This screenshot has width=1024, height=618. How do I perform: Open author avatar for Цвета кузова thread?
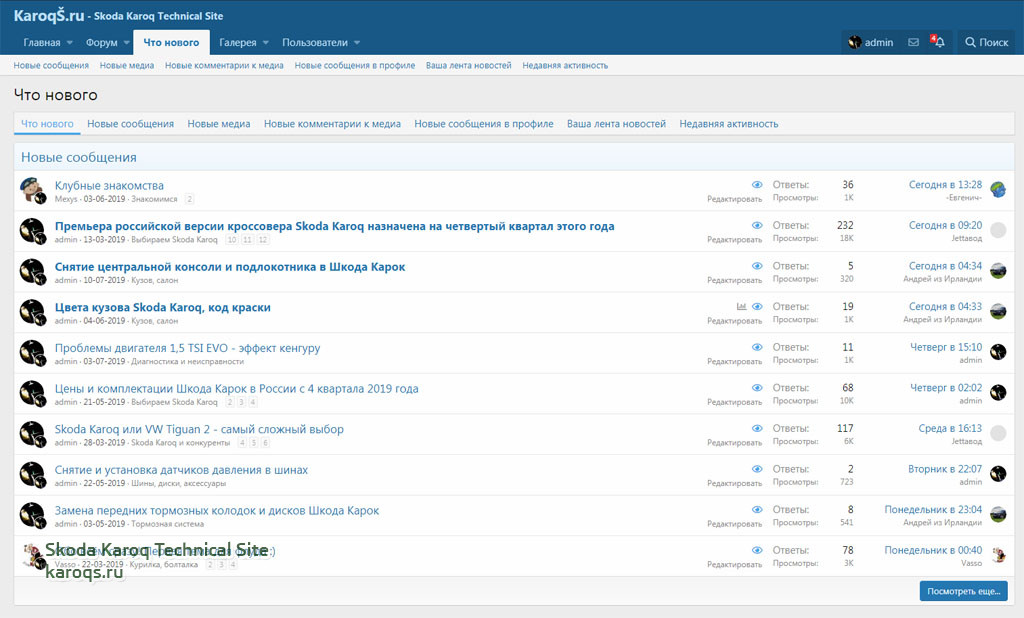point(33,312)
